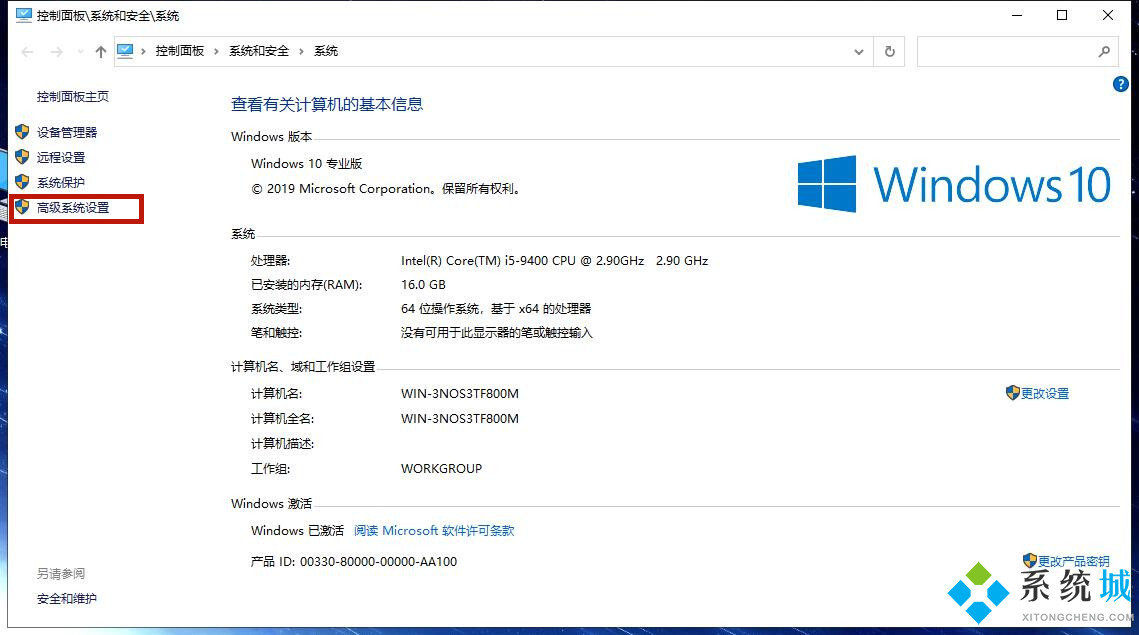
Task: Expand the chevron before 控制面板 breadcrumb
Action: [x=143, y=51]
